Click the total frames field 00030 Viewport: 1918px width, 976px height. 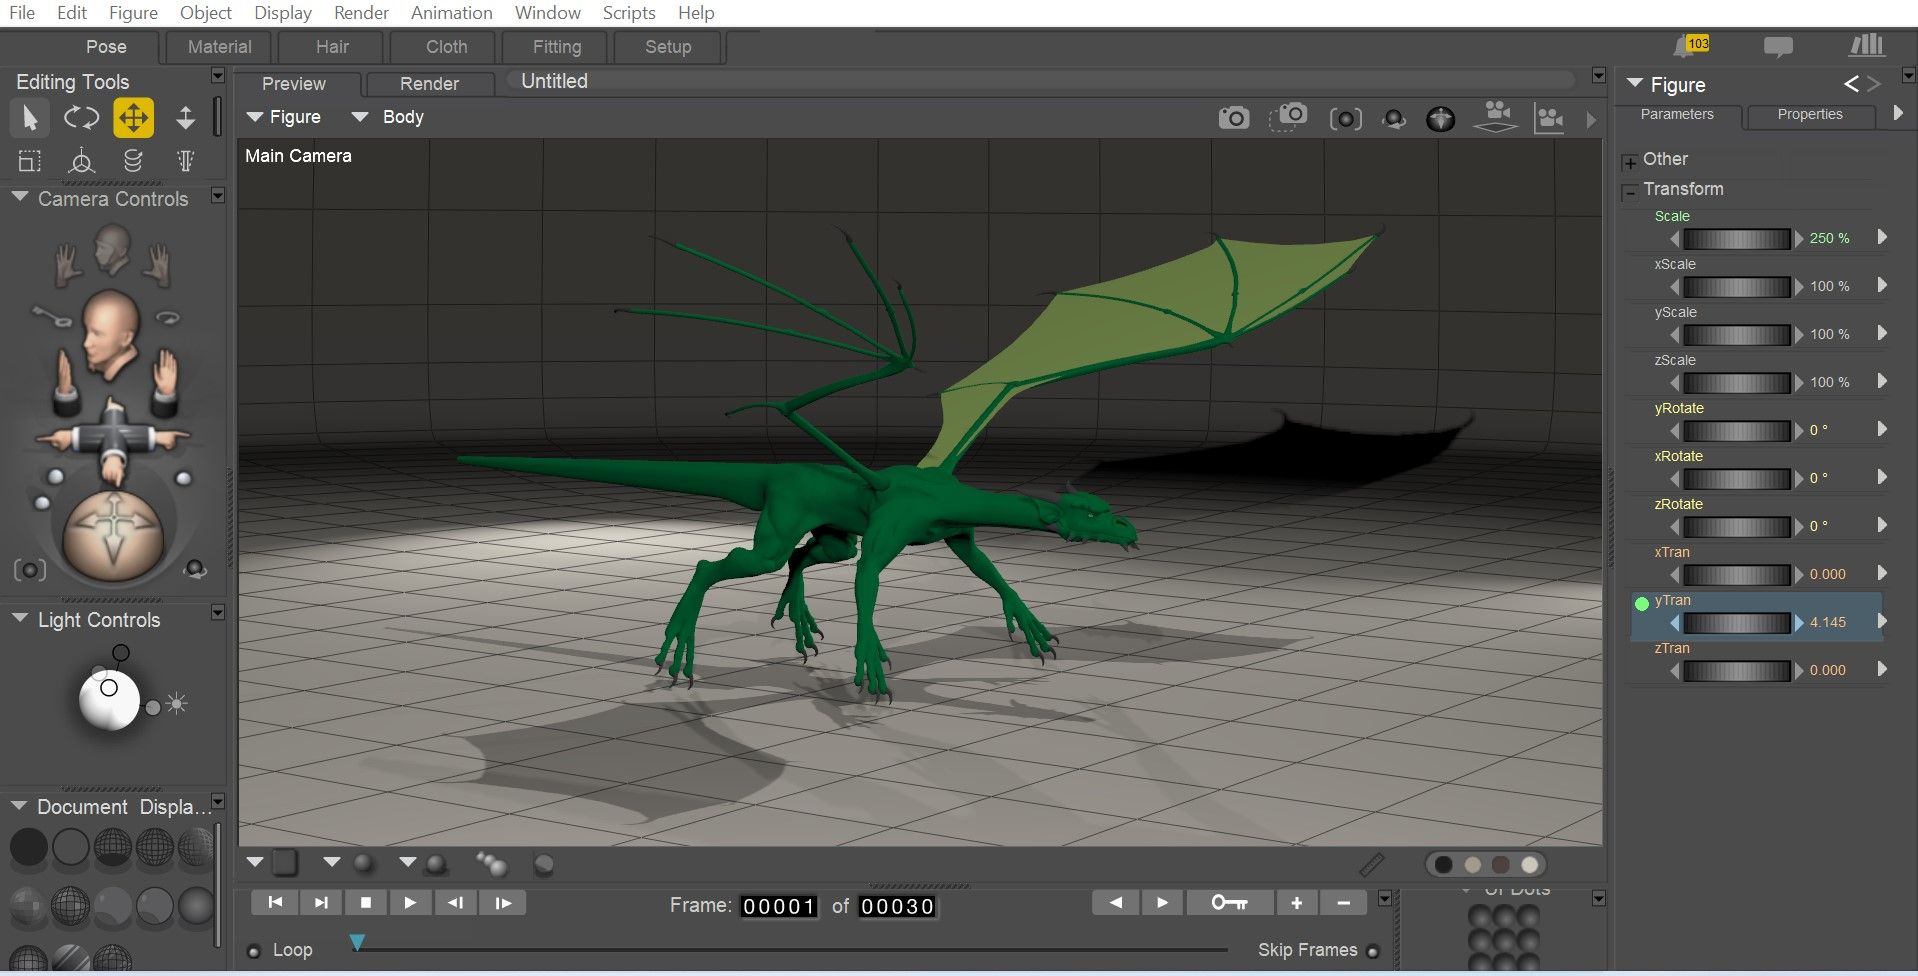coord(897,907)
